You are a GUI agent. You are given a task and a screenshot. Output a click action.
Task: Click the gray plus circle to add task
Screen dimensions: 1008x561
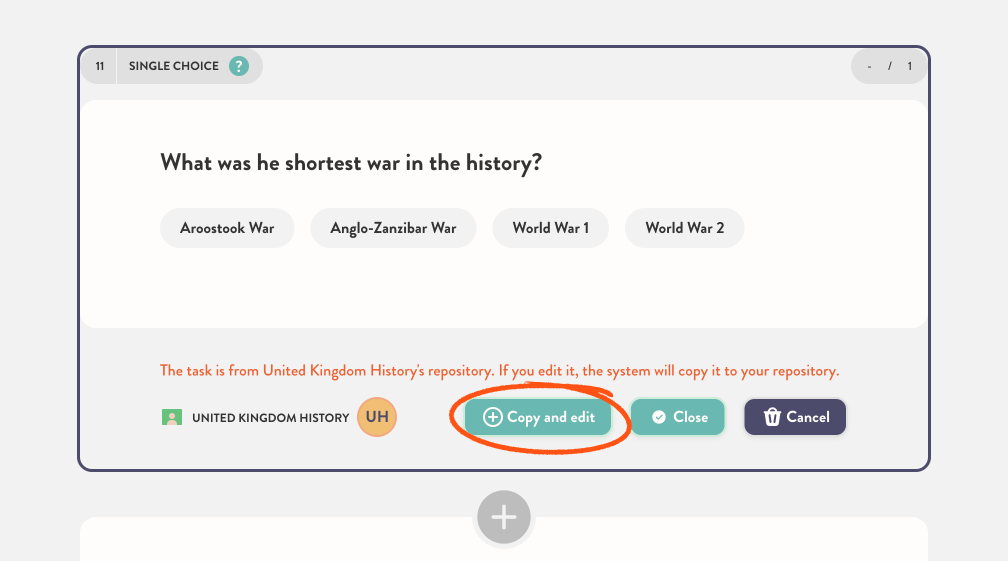coord(504,517)
